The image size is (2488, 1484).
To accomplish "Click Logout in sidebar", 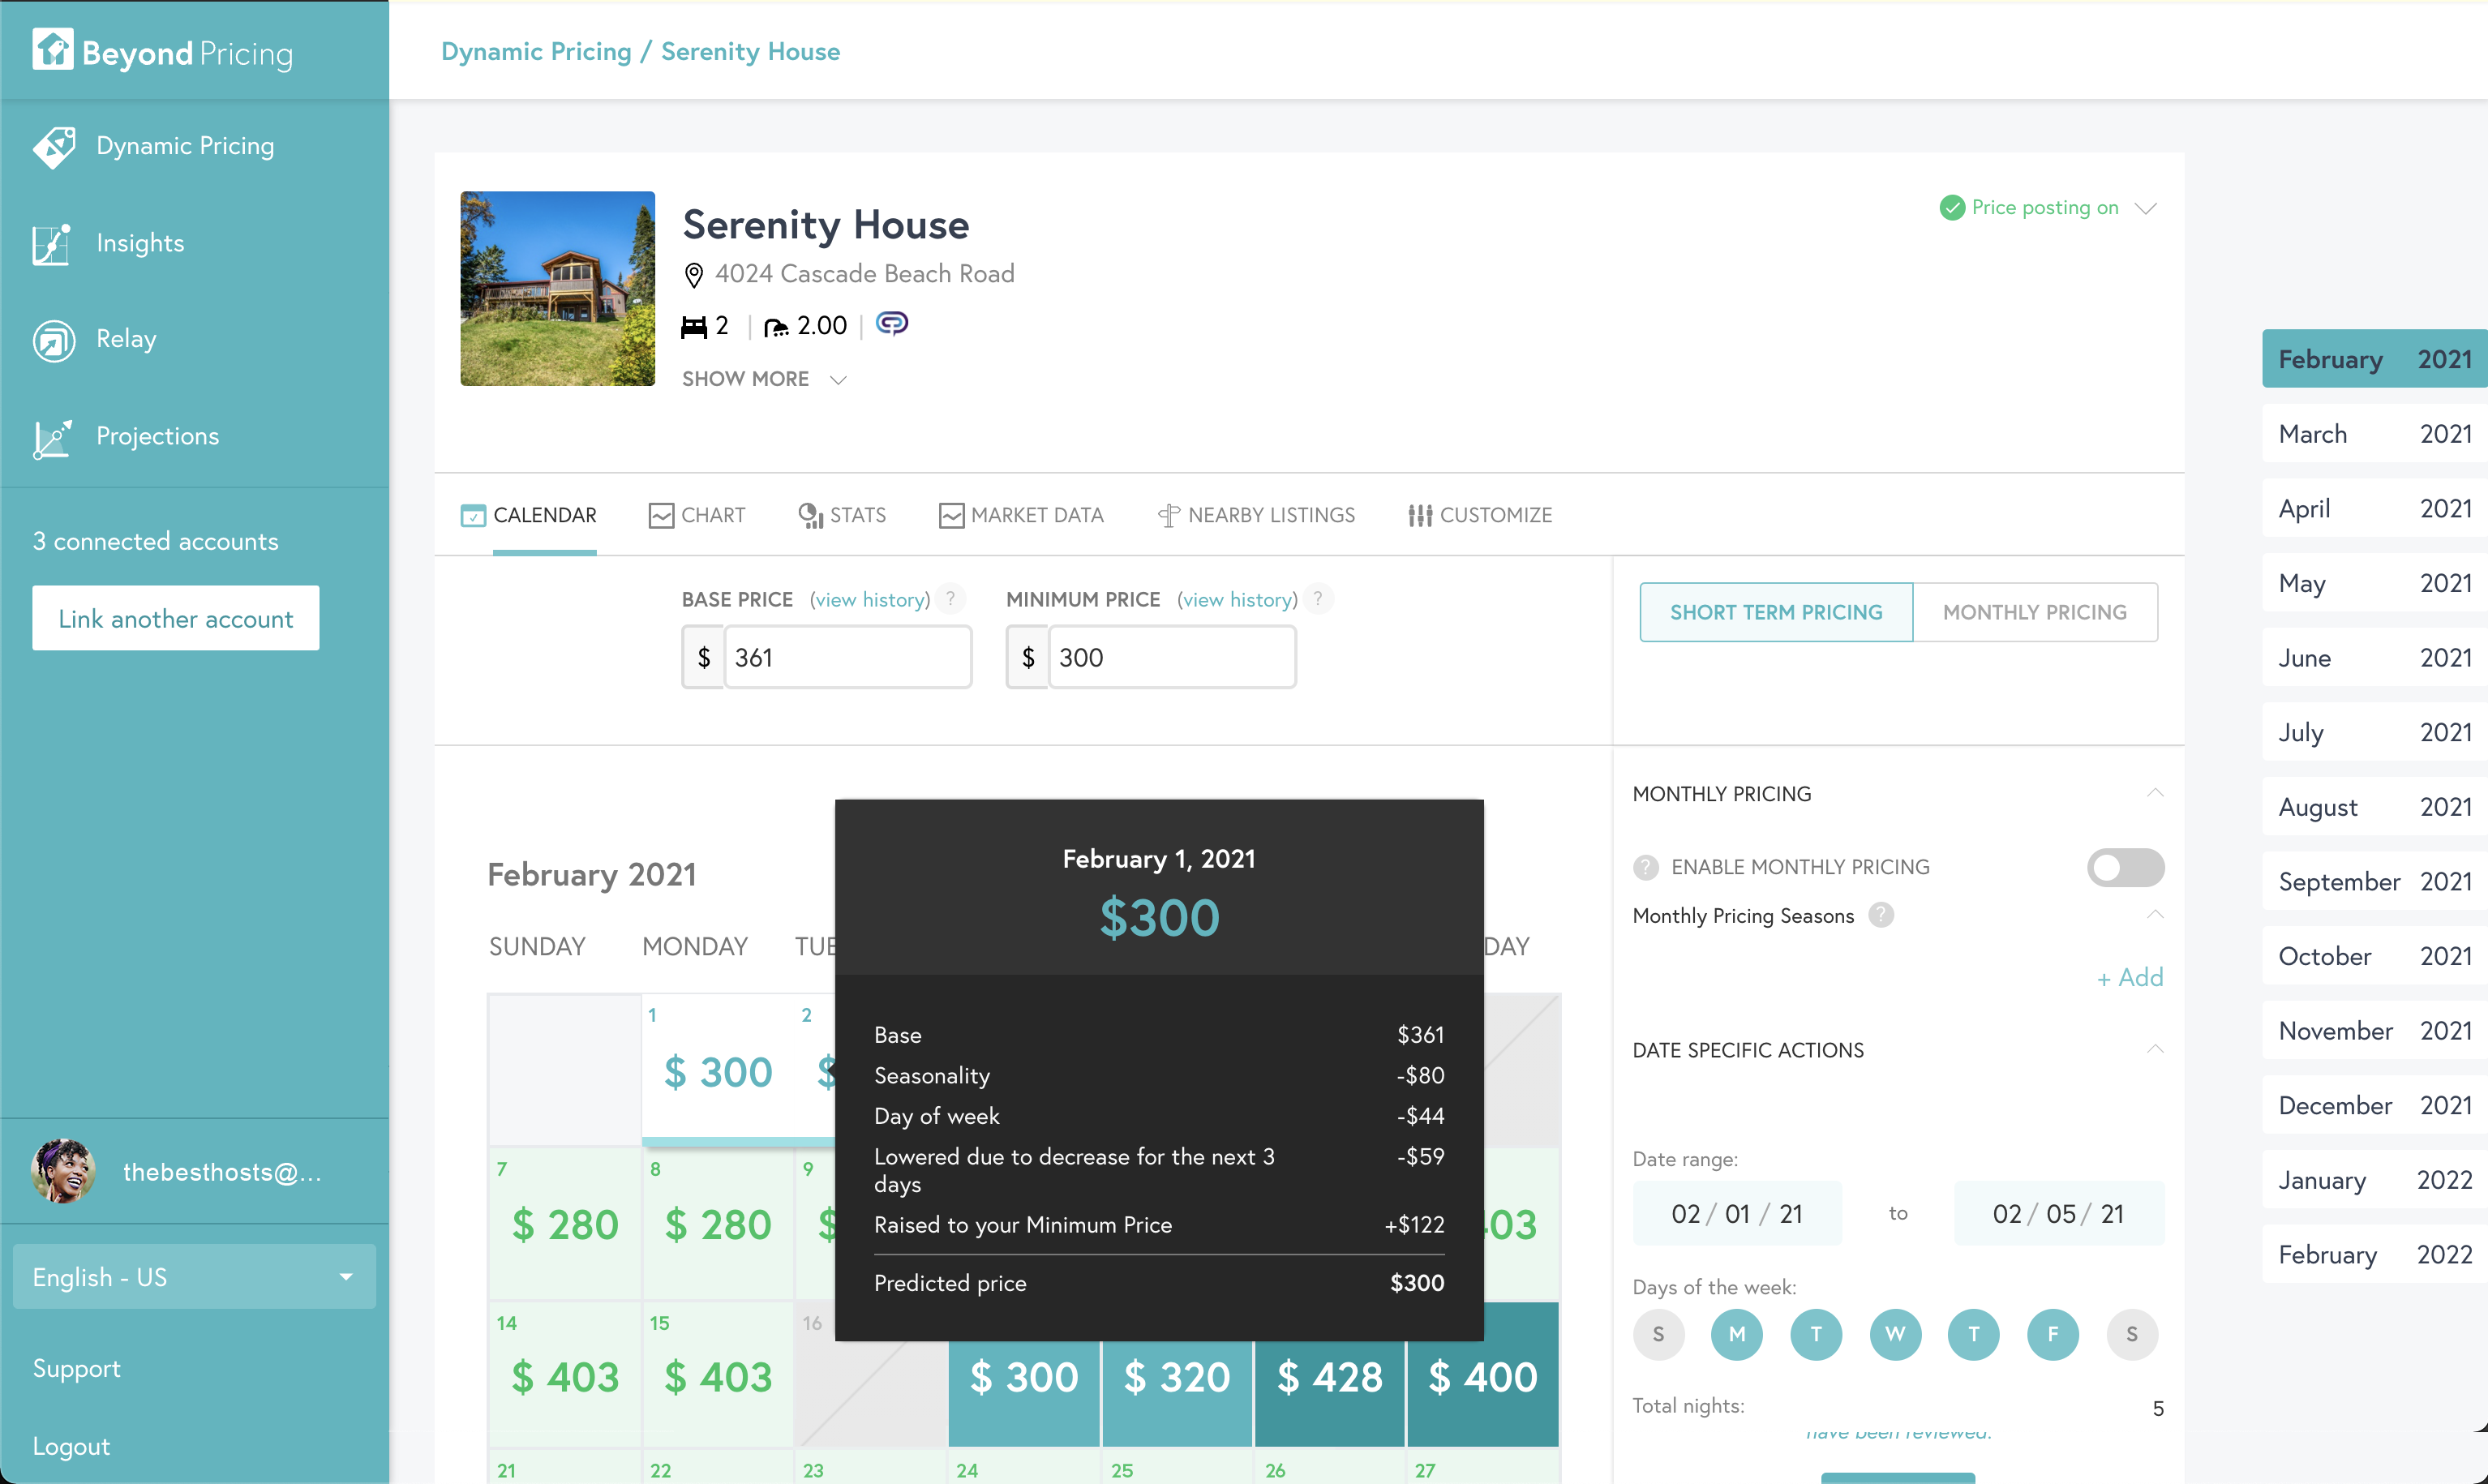I will 71,1446.
